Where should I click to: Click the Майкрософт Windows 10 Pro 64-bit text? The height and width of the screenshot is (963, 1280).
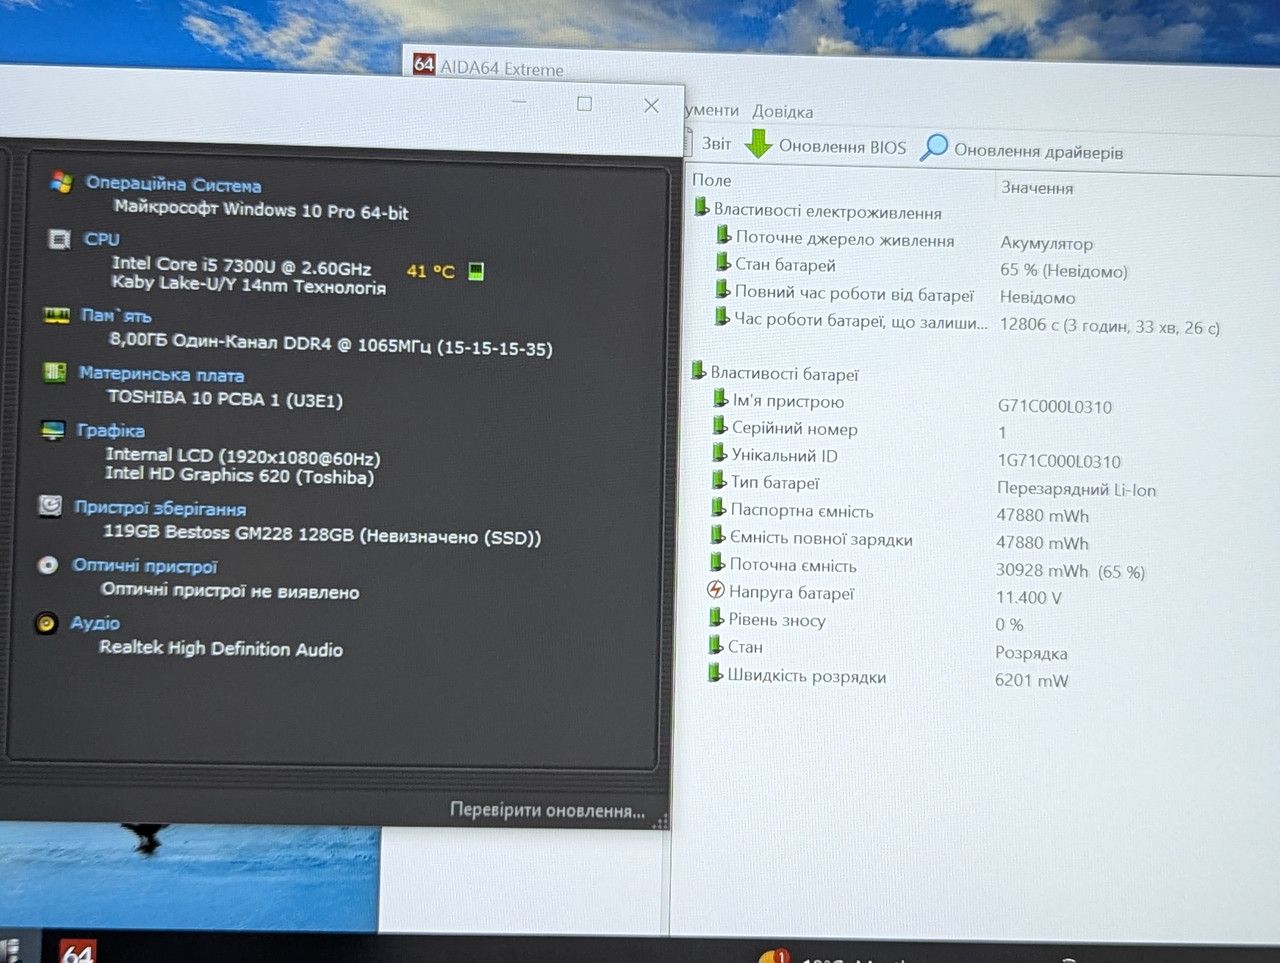(x=261, y=210)
